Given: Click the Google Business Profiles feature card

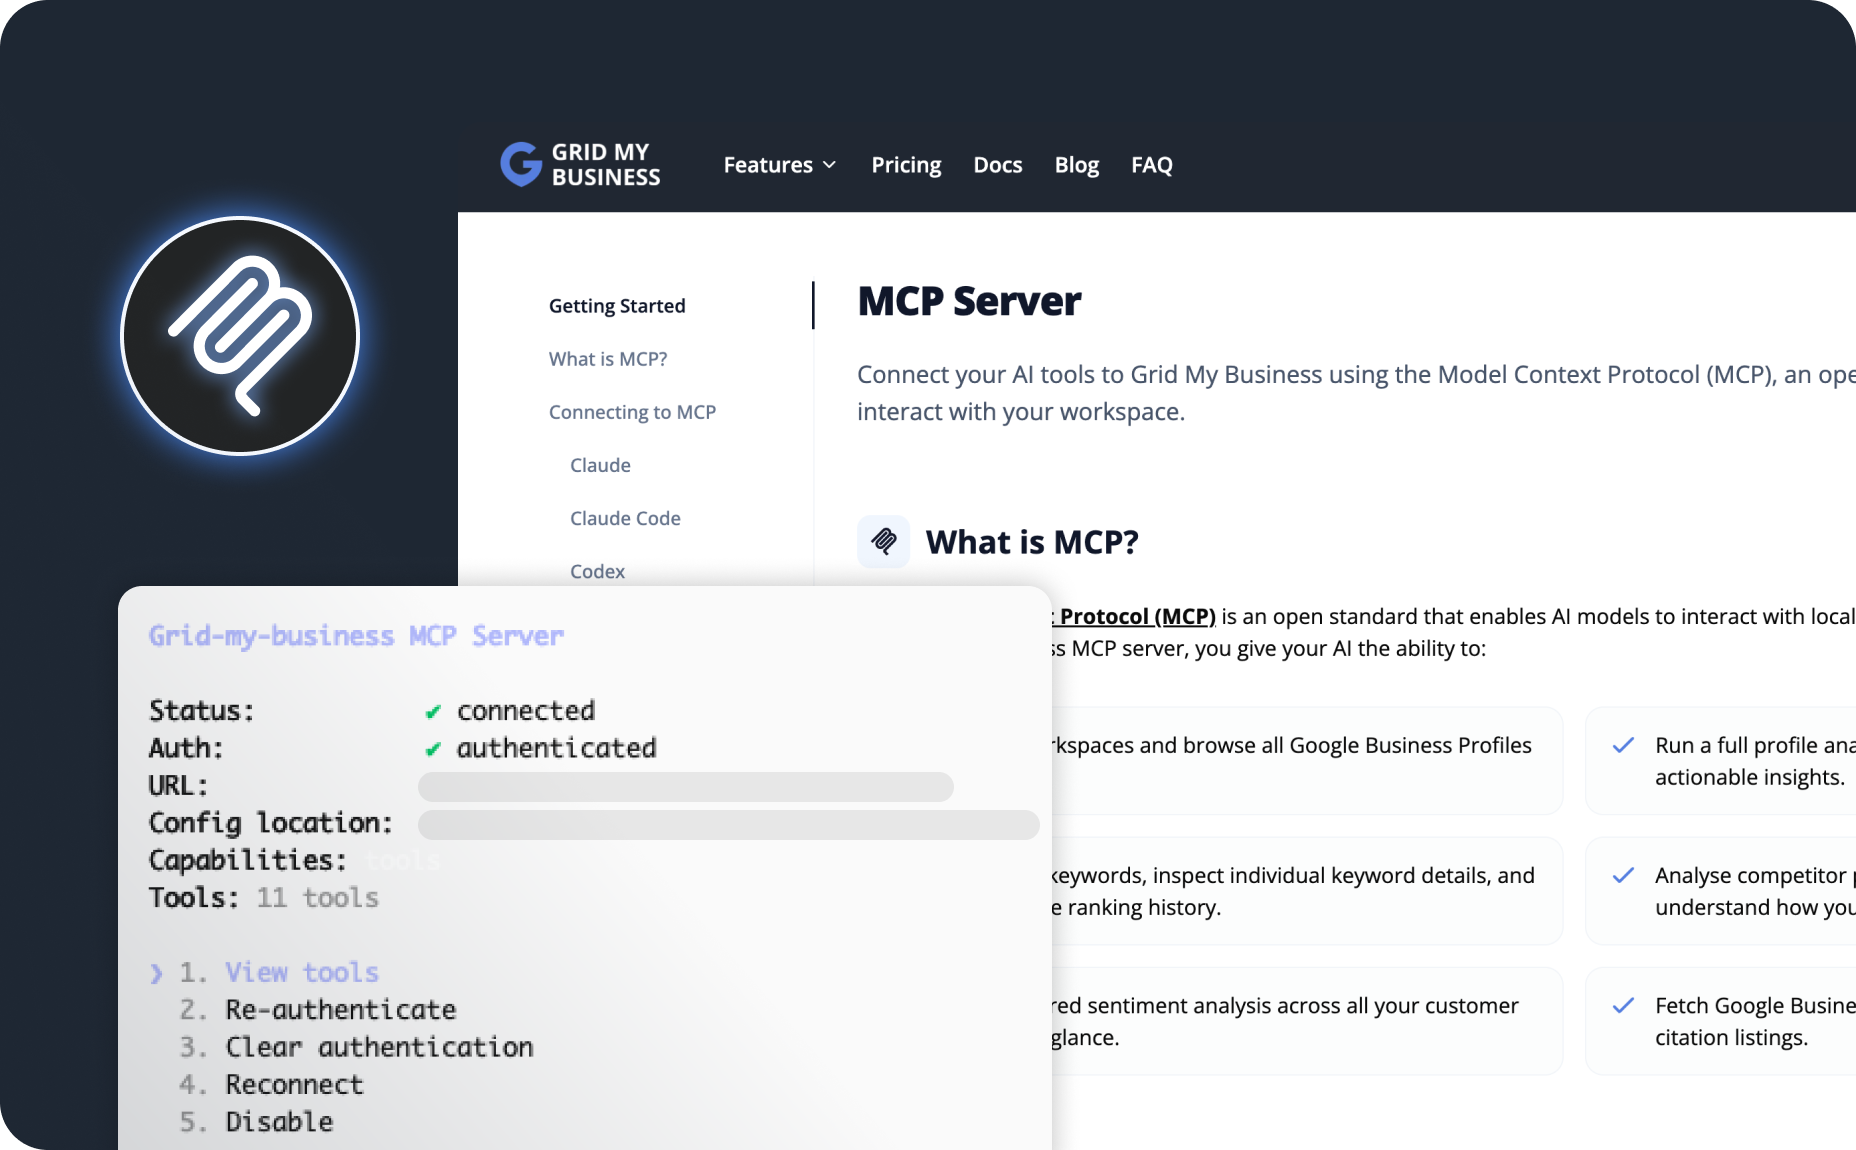Looking at the screenshot, I should (x=1306, y=761).
